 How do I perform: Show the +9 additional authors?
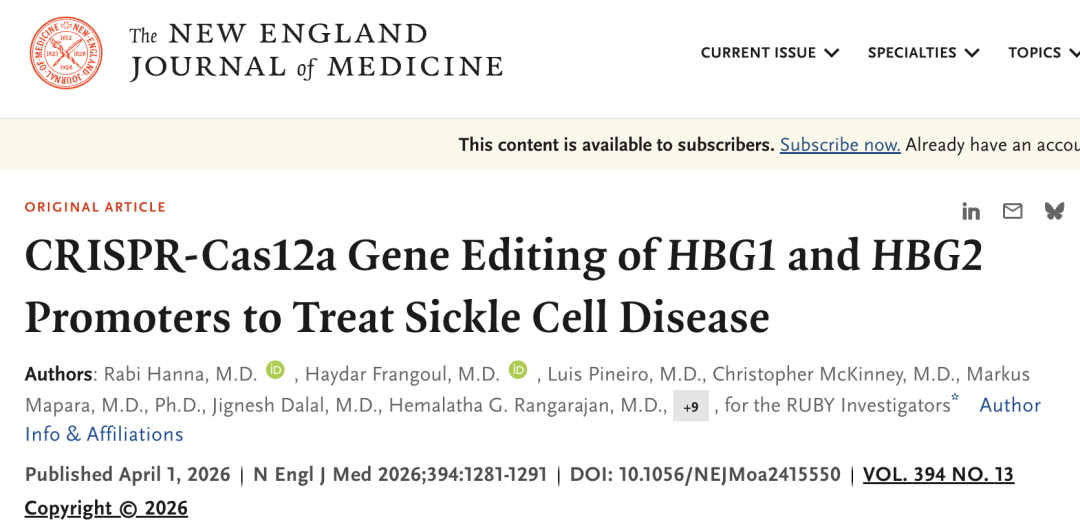[x=691, y=406]
